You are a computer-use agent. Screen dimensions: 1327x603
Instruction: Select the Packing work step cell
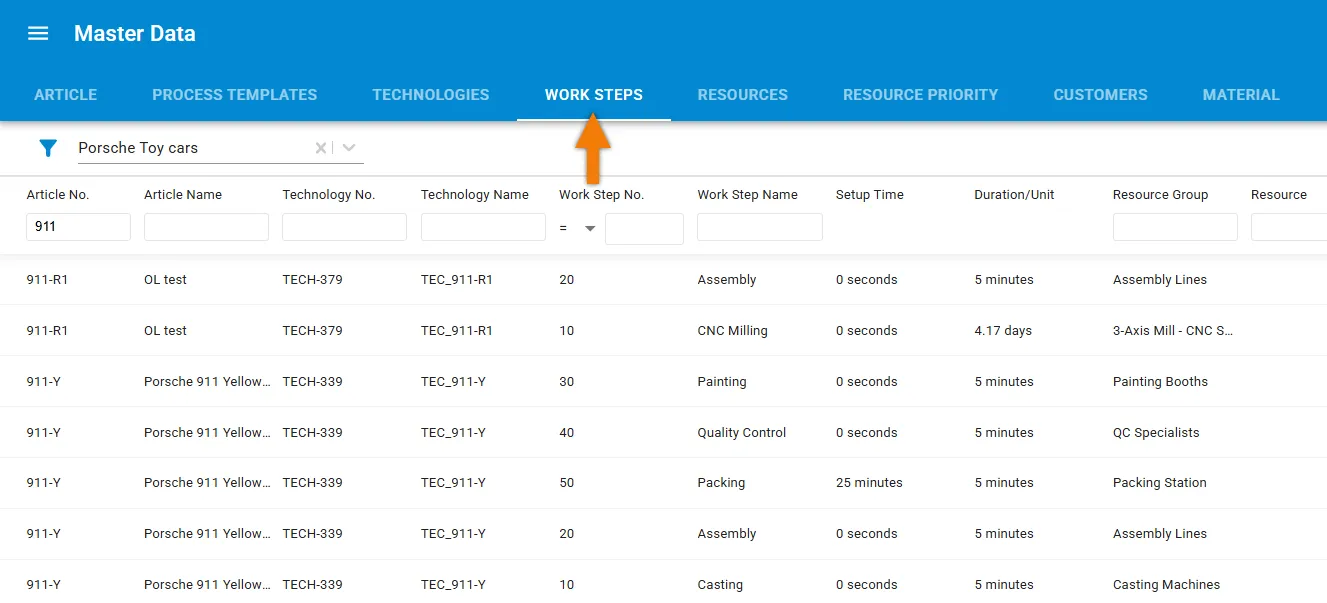pyautogui.click(x=721, y=483)
